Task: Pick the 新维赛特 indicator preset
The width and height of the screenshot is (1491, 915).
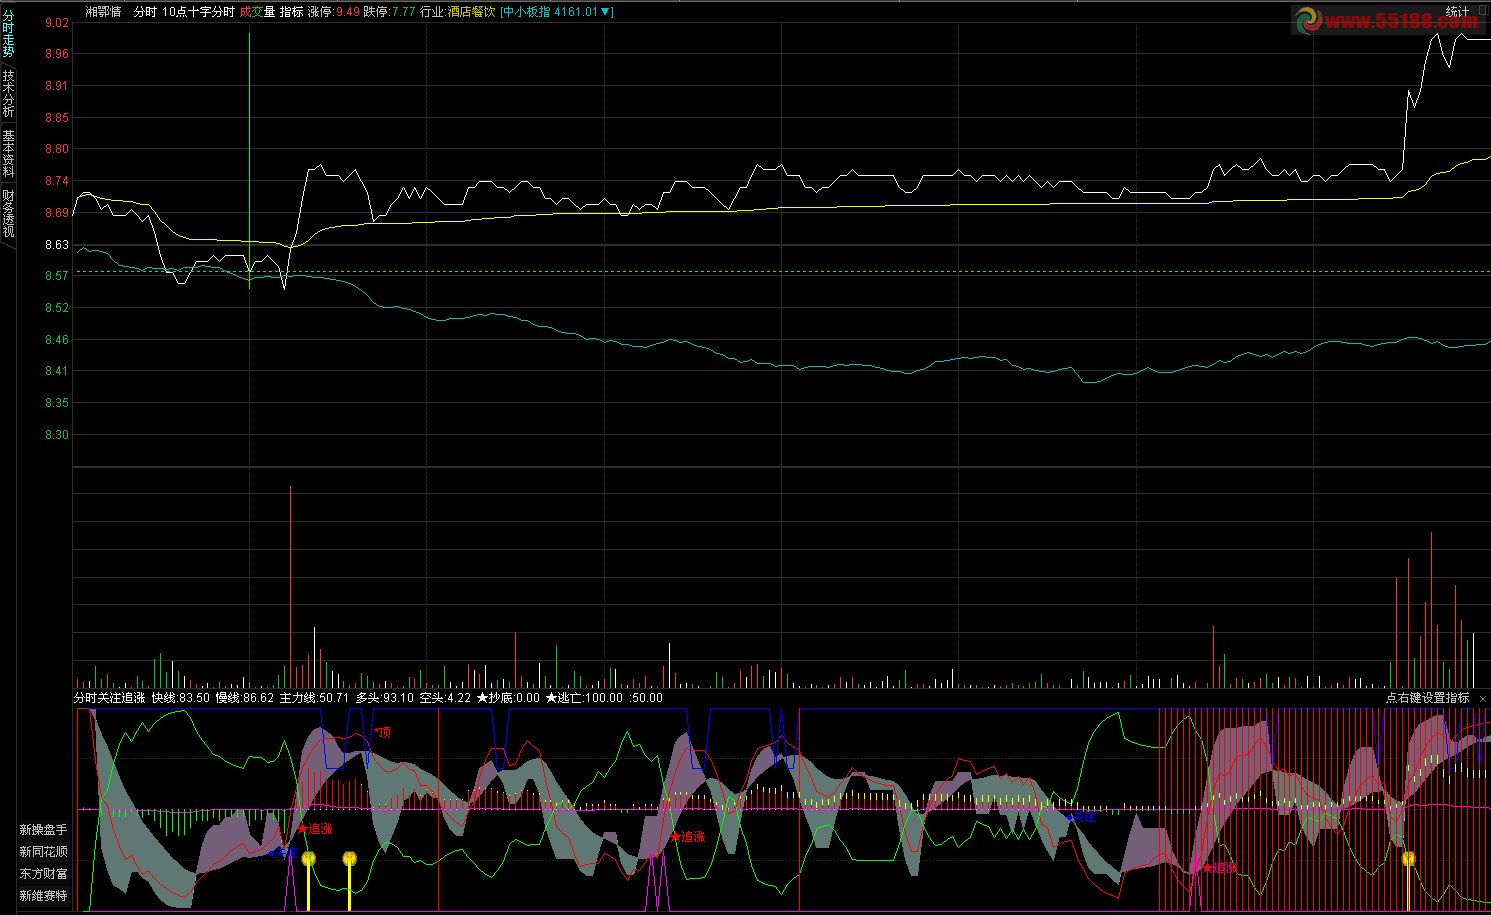Action: point(43,896)
